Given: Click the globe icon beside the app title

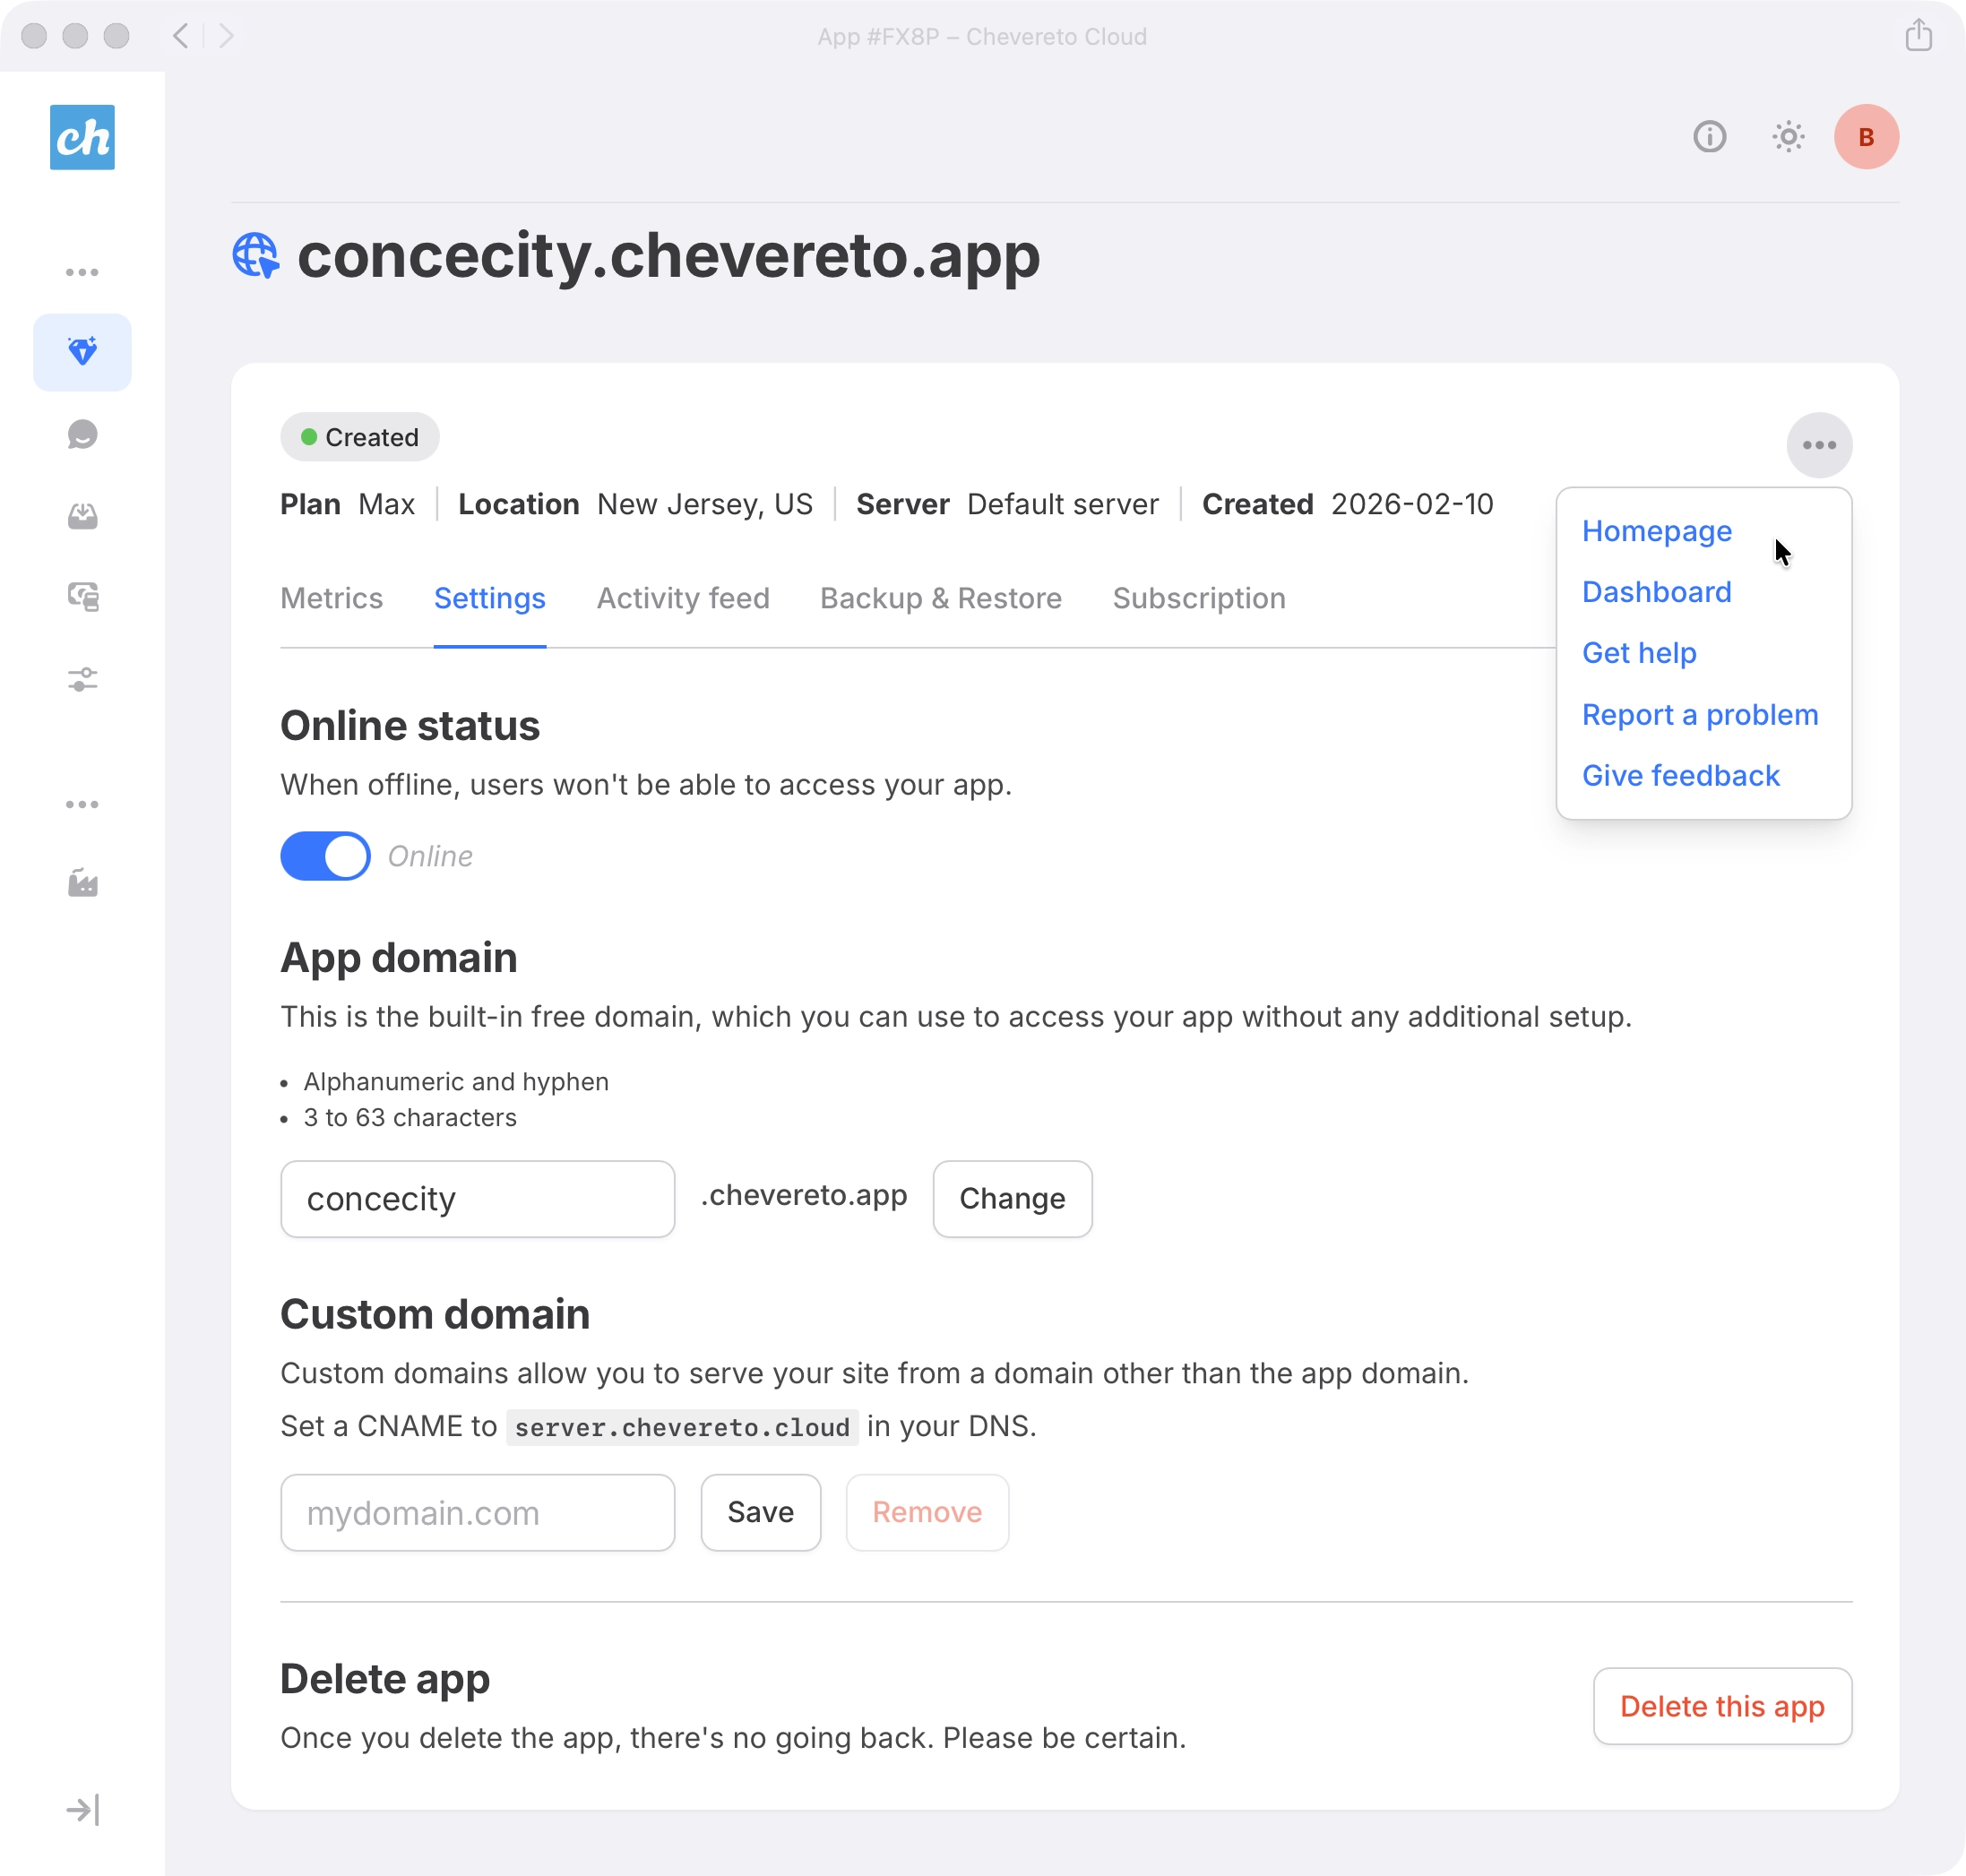Looking at the screenshot, I should [256, 256].
